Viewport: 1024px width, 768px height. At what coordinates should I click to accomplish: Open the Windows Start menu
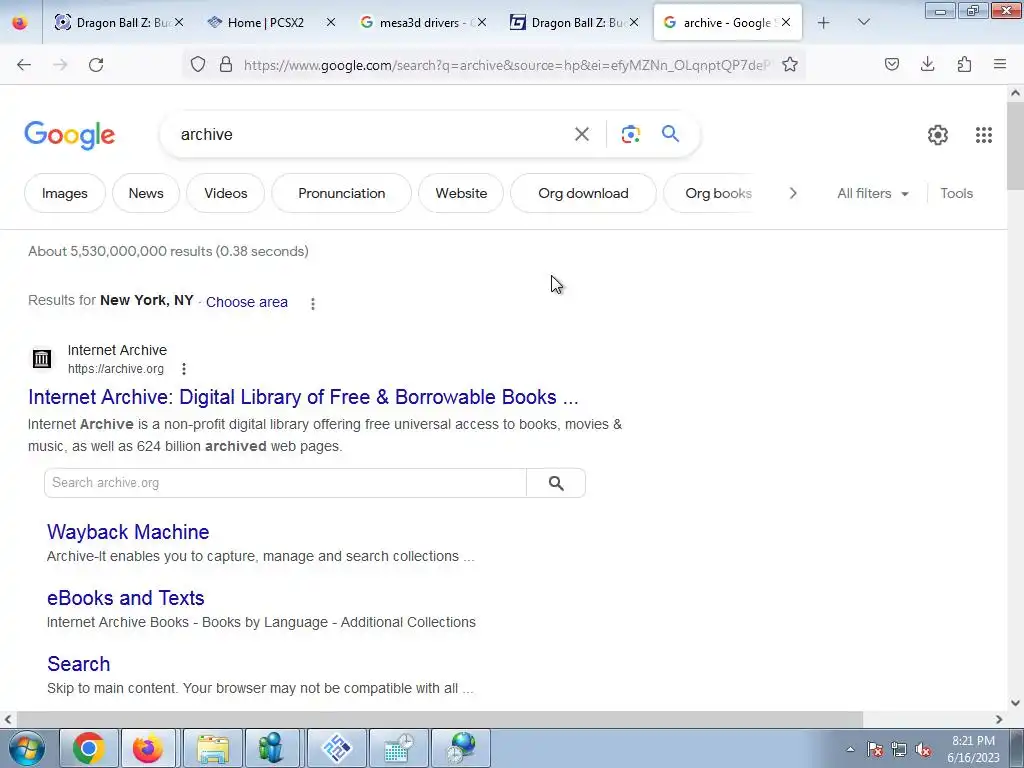click(26, 748)
